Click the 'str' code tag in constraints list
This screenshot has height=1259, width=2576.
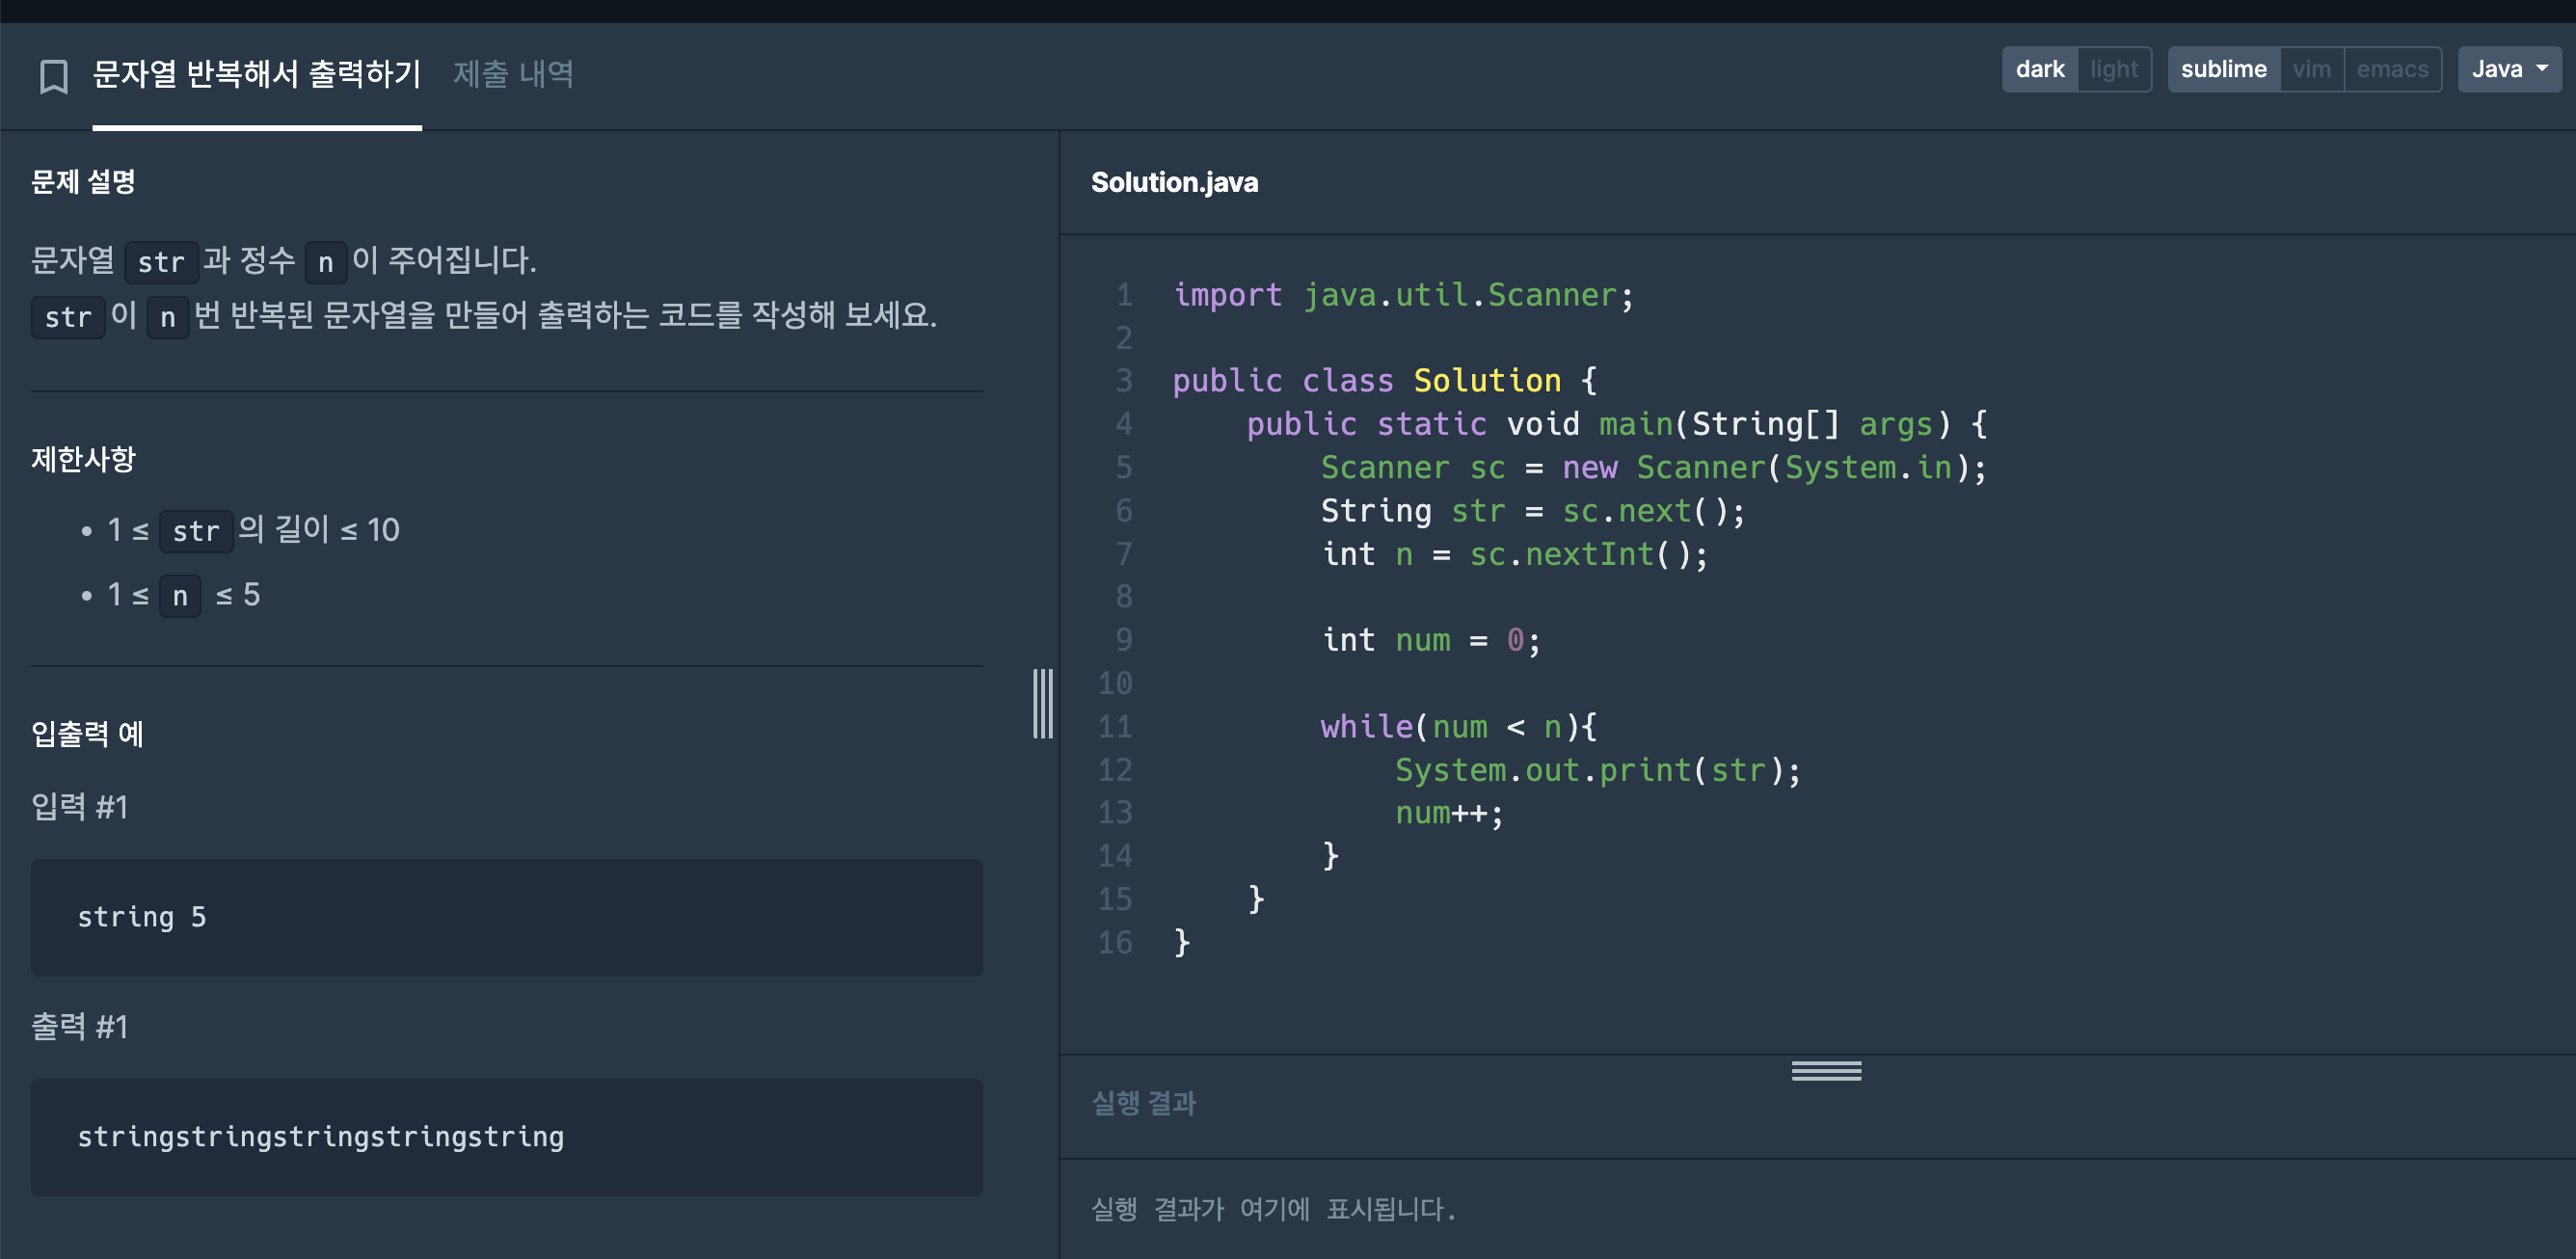click(196, 530)
